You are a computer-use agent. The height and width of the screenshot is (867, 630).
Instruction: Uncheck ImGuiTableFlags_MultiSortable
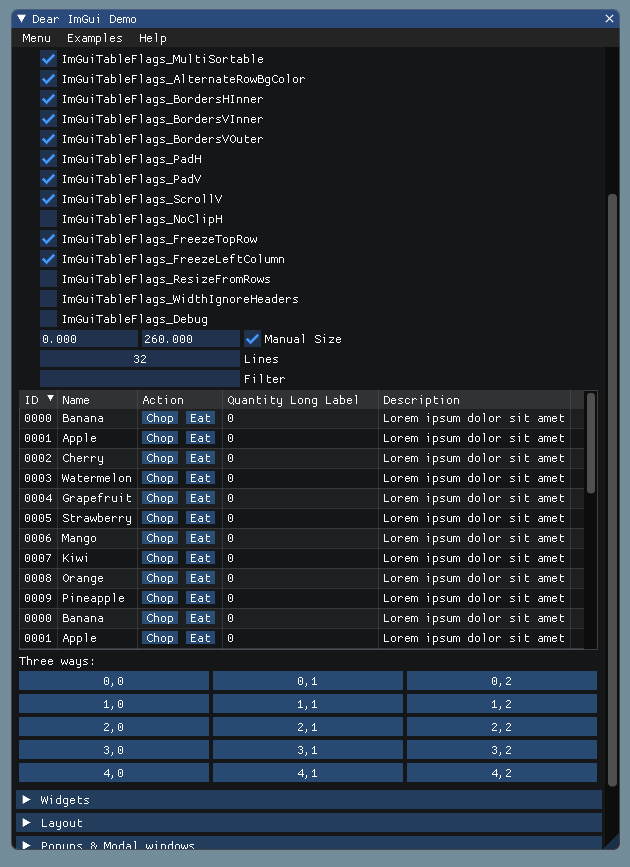[49, 59]
